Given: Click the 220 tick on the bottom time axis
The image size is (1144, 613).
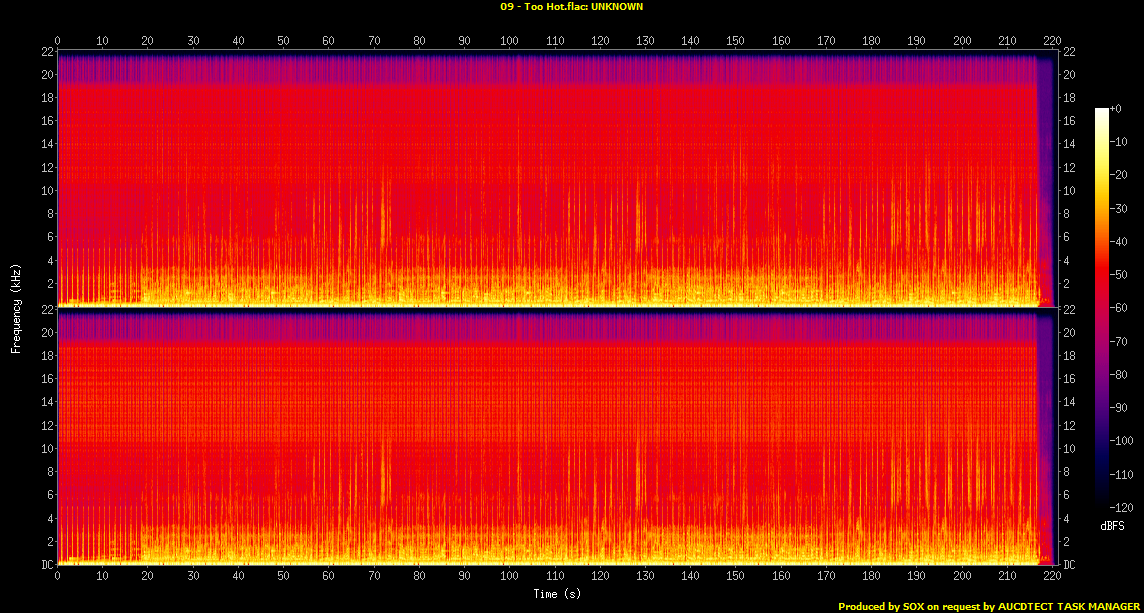Looking at the screenshot, I should (x=1053, y=576).
